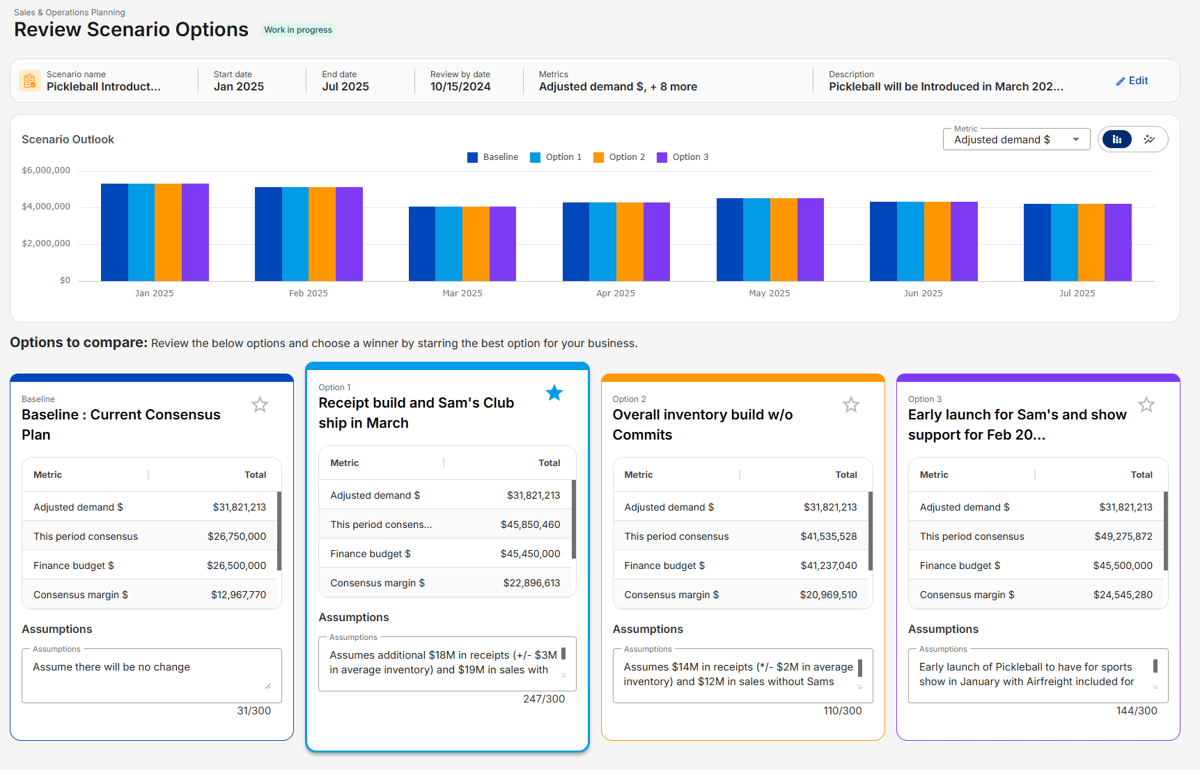Click the Baseline assumptions resize handle
Image resolution: width=1200 pixels, height=770 pixels.
point(267,686)
